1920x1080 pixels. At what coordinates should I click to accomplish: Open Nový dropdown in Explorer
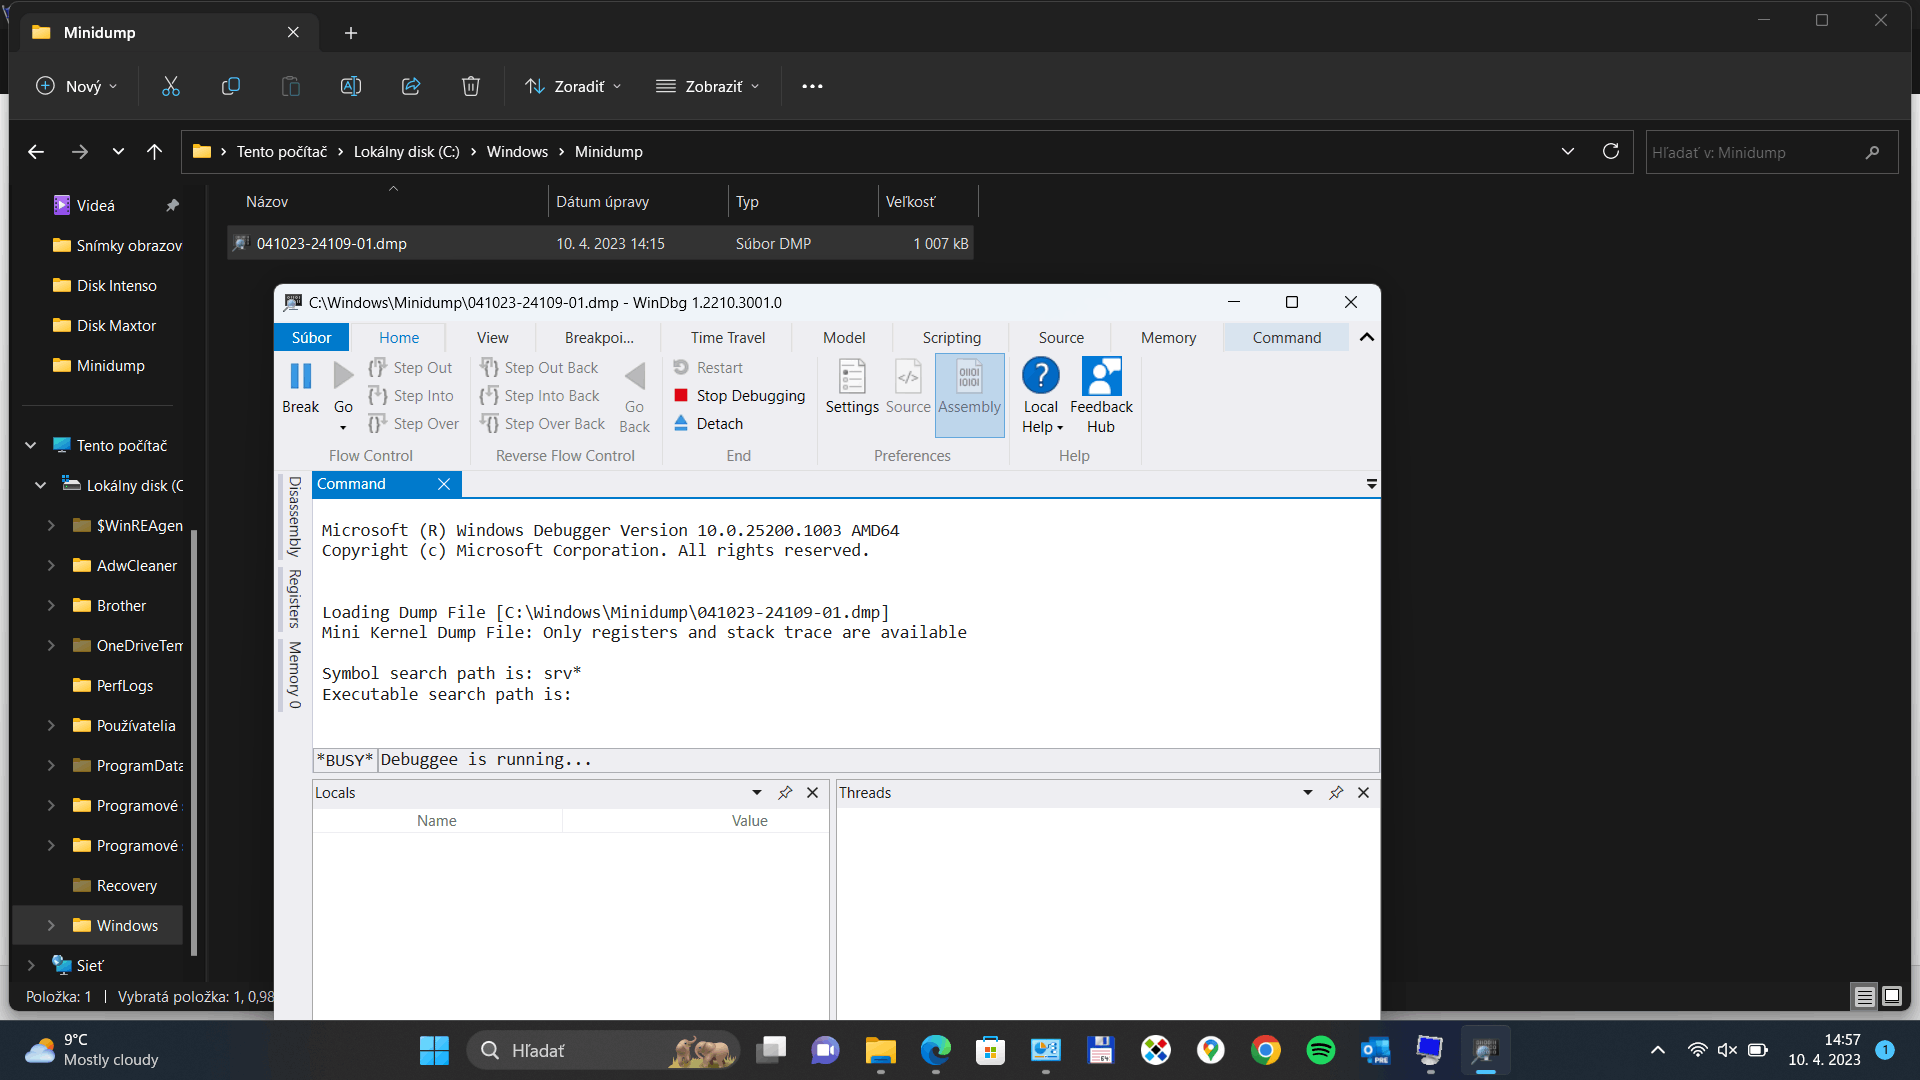pyautogui.click(x=76, y=87)
